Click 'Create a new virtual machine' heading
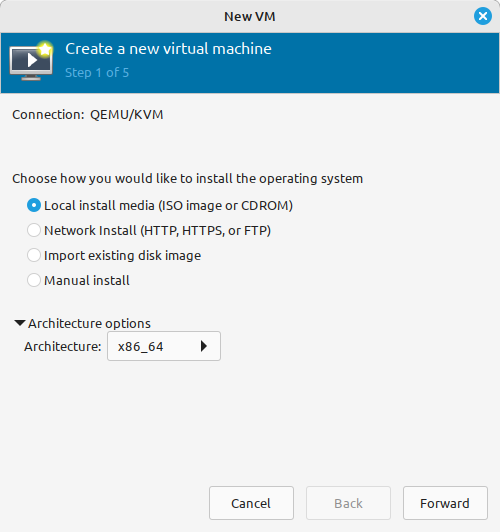Screen dimensions: 500x532 (169, 49)
